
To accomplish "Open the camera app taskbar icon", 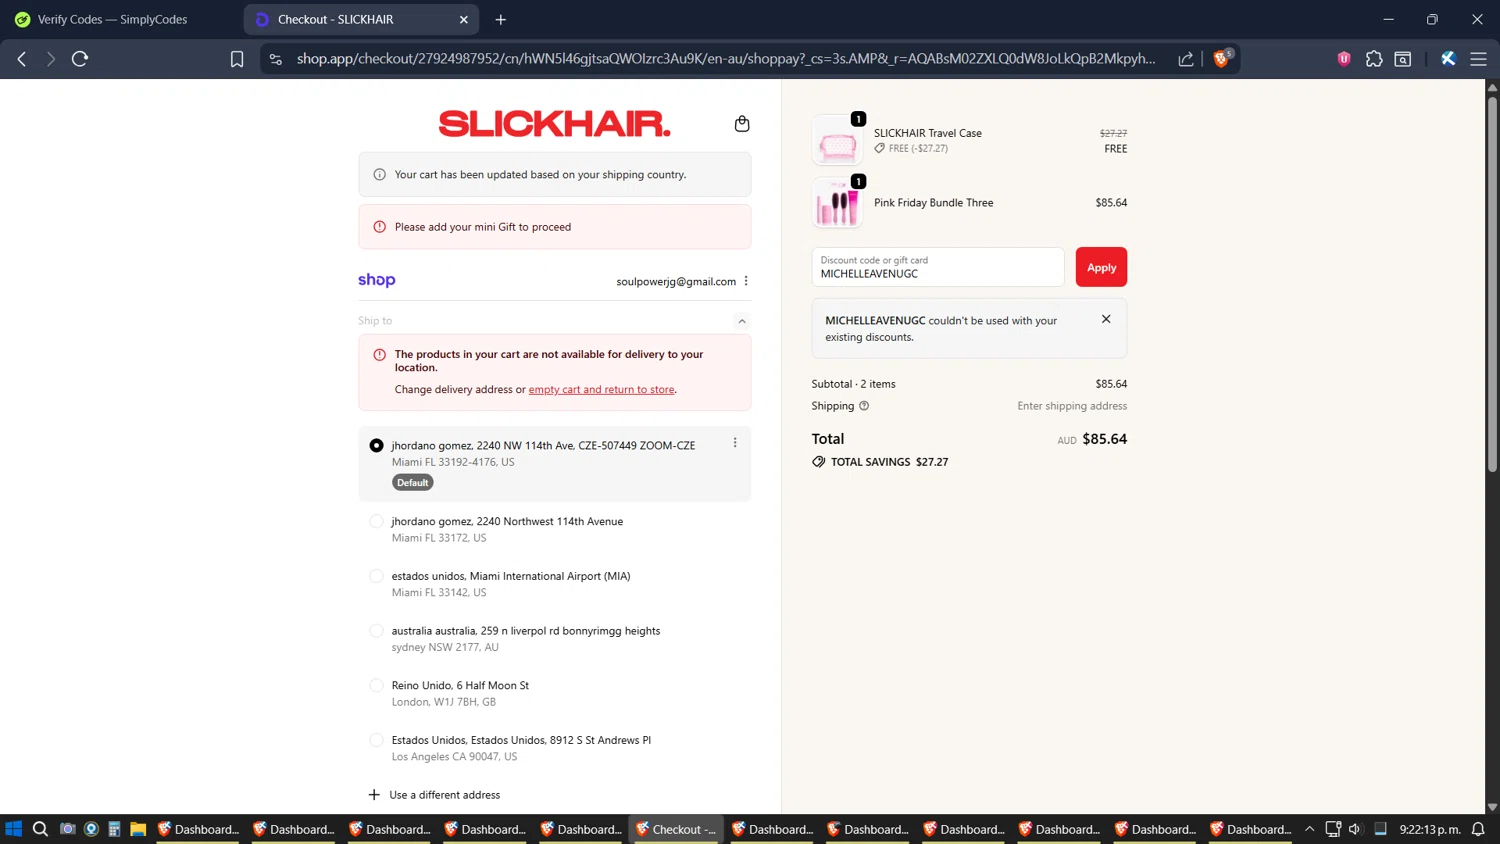I will pyautogui.click(x=67, y=829).
